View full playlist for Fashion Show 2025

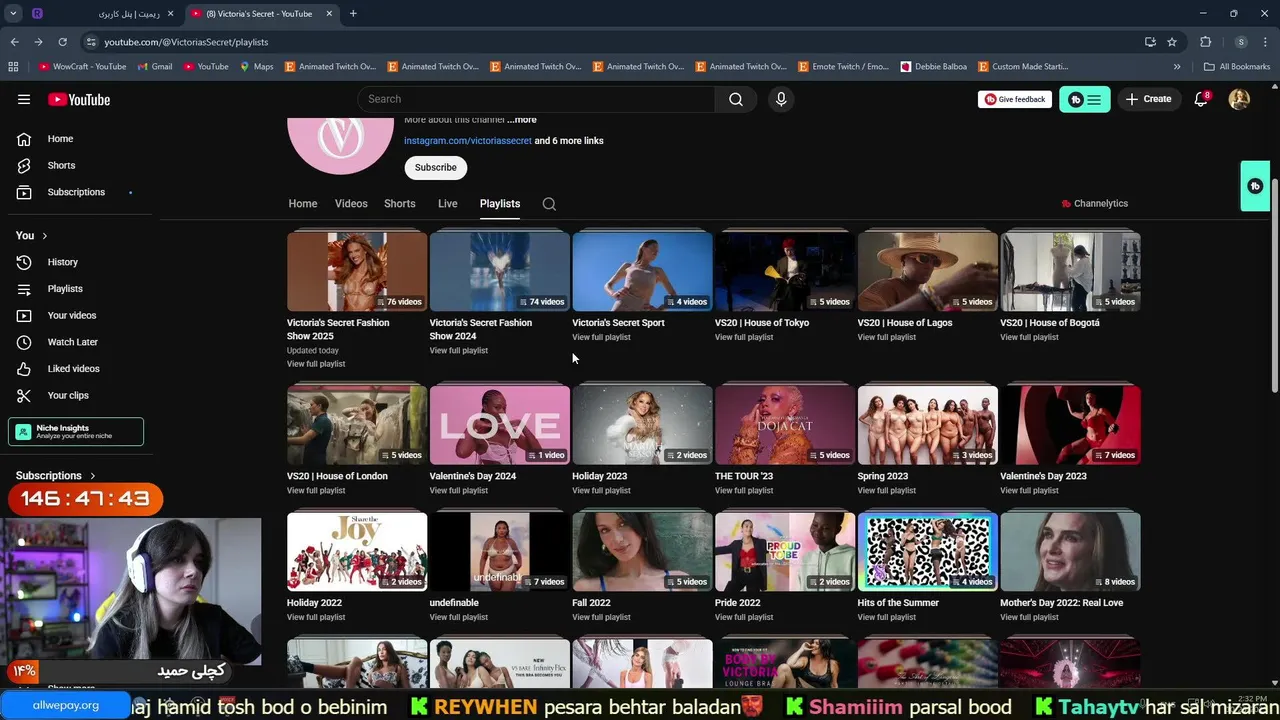316,364
